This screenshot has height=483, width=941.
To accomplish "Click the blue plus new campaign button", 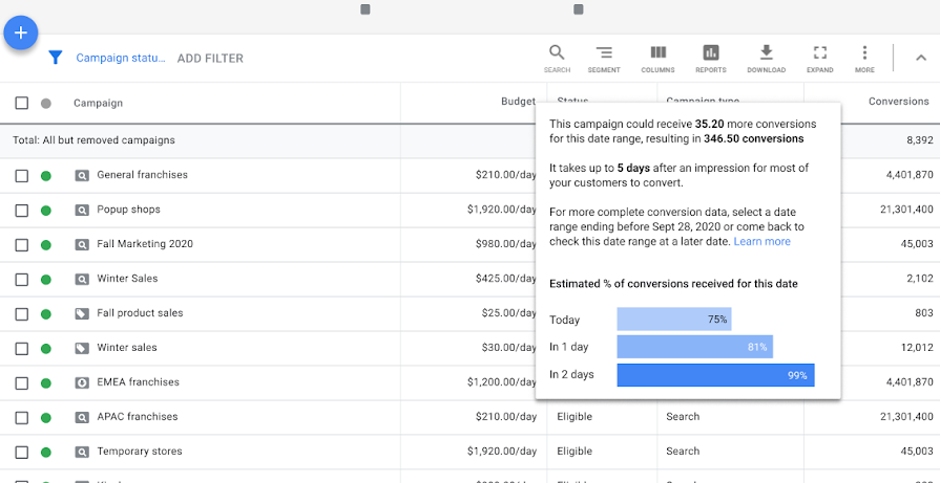I will 21,33.
